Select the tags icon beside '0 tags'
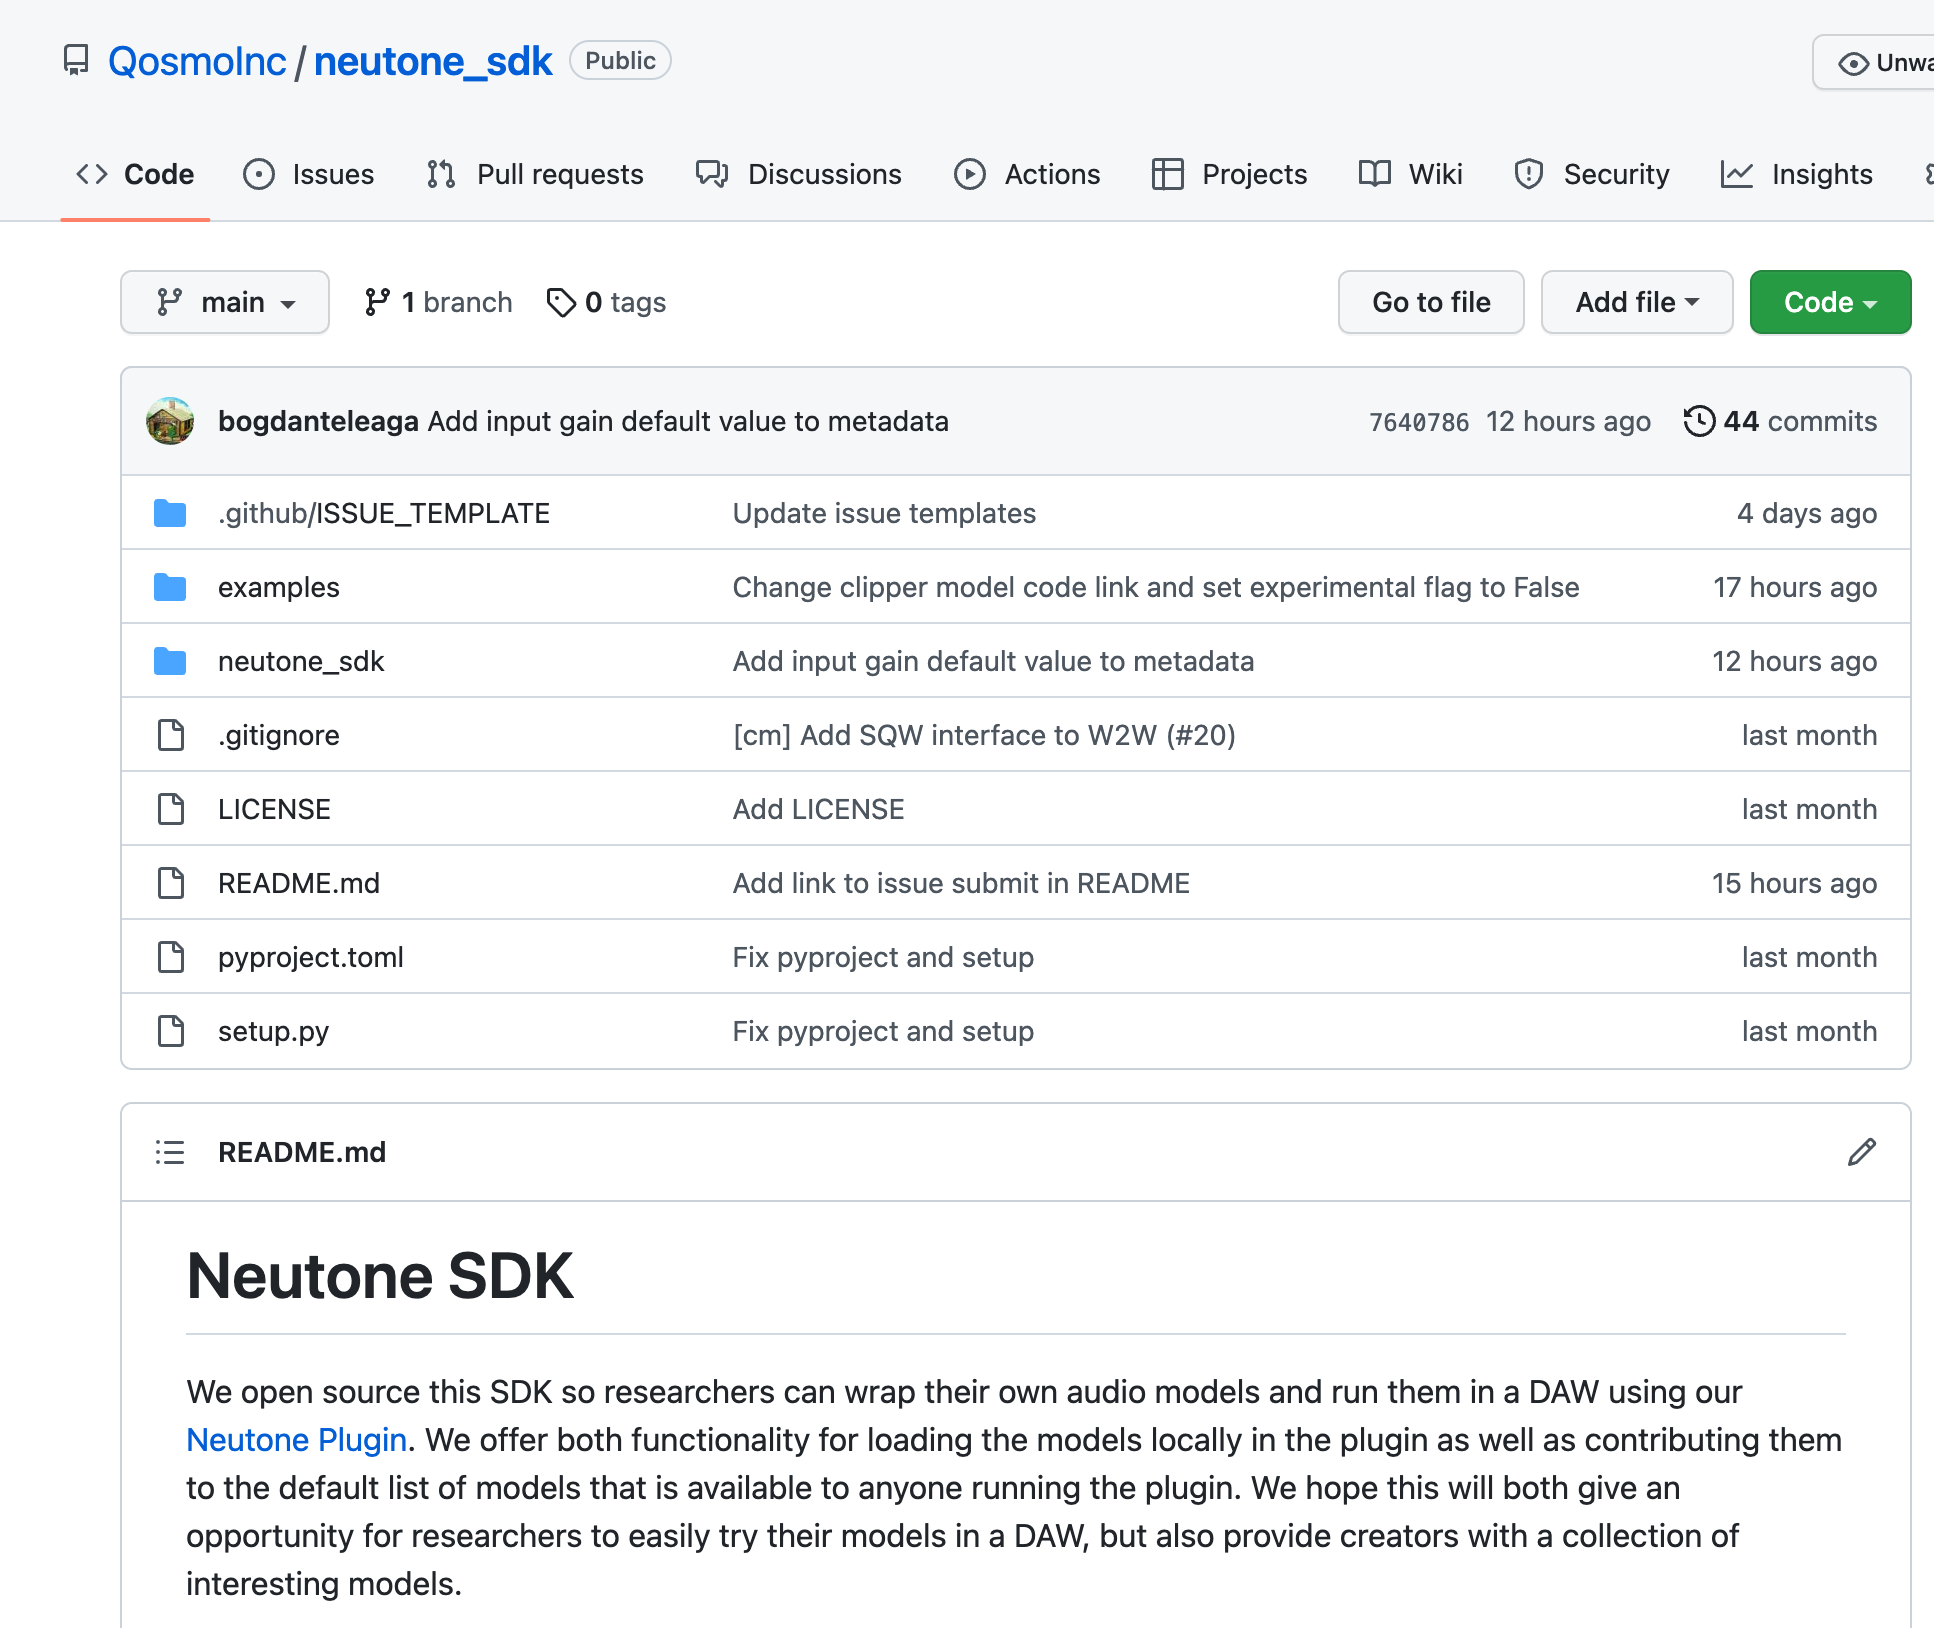The width and height of the screenshot is (1934, 1628). coord(562,301)
